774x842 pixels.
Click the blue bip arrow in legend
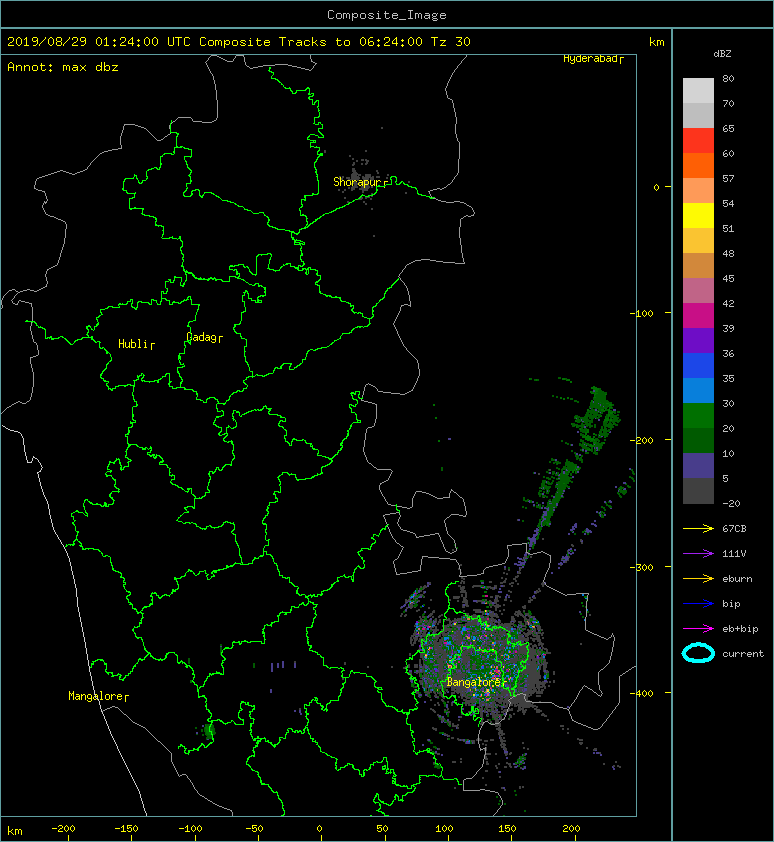pos(698,604)
